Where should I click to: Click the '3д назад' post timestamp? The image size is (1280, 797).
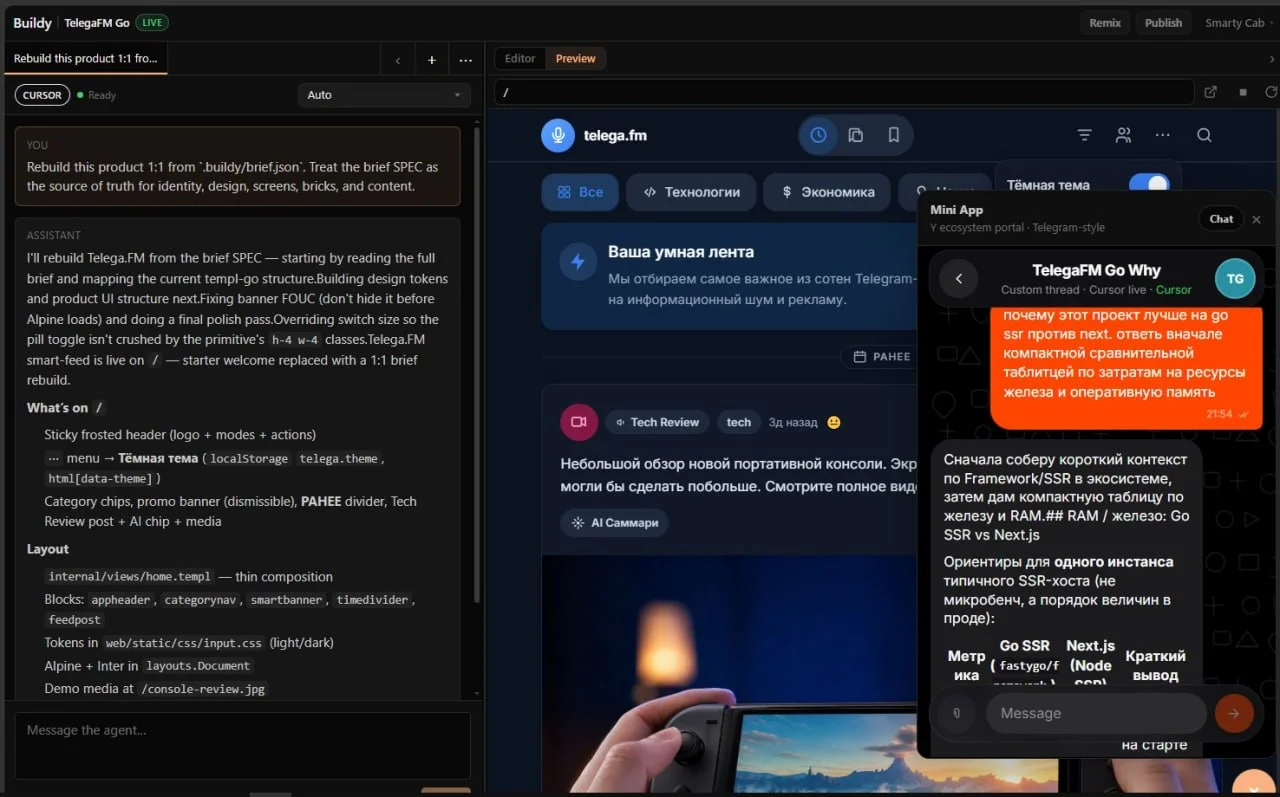(x=793, y=423)
